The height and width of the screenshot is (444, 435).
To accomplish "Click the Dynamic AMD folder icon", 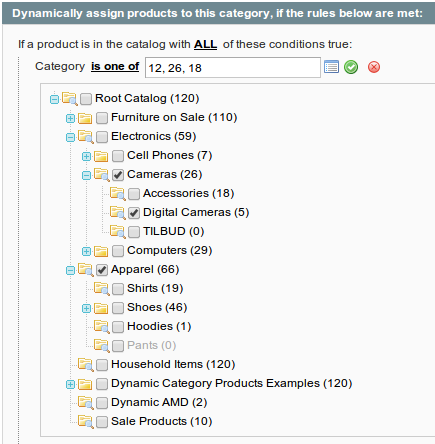I will pyautogui.click(x=86, y=403).
